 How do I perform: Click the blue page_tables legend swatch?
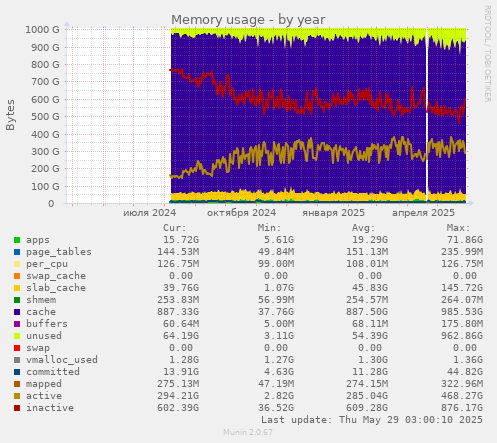tap(17, 252)
